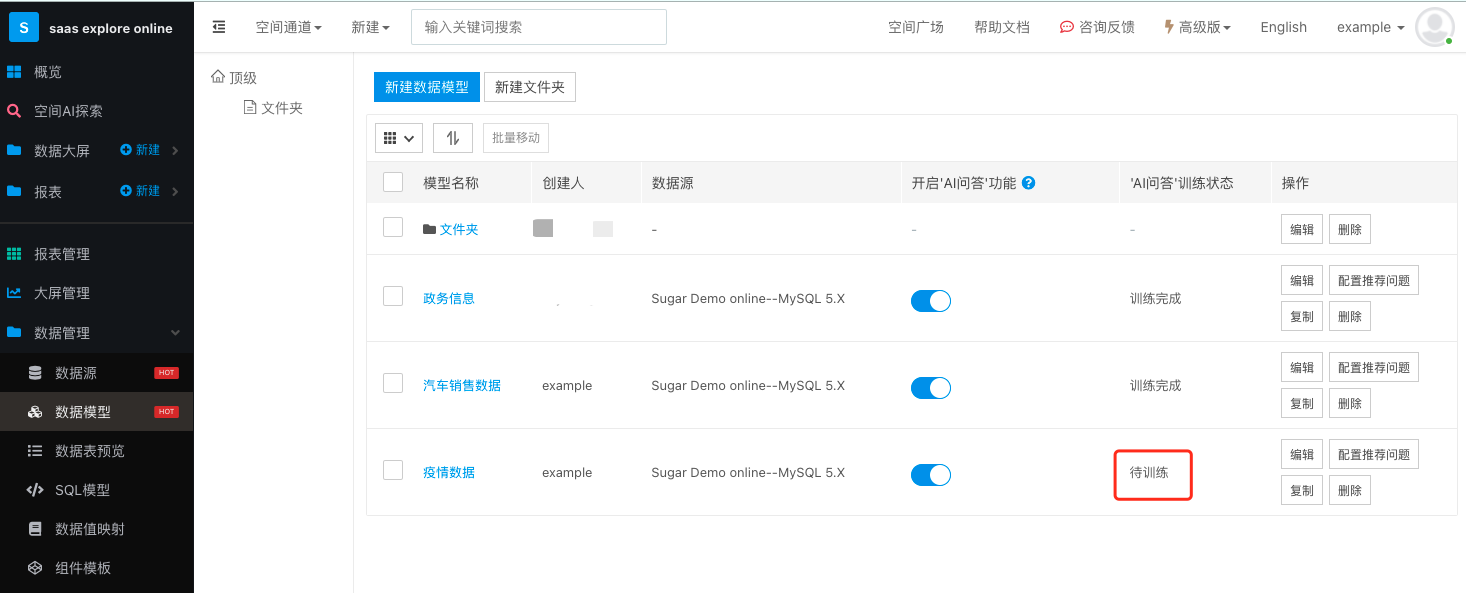The height and width of the screenshot is (593, 1466).
Task: Expand the grid view mode dropdown
Action: point(399,138)
